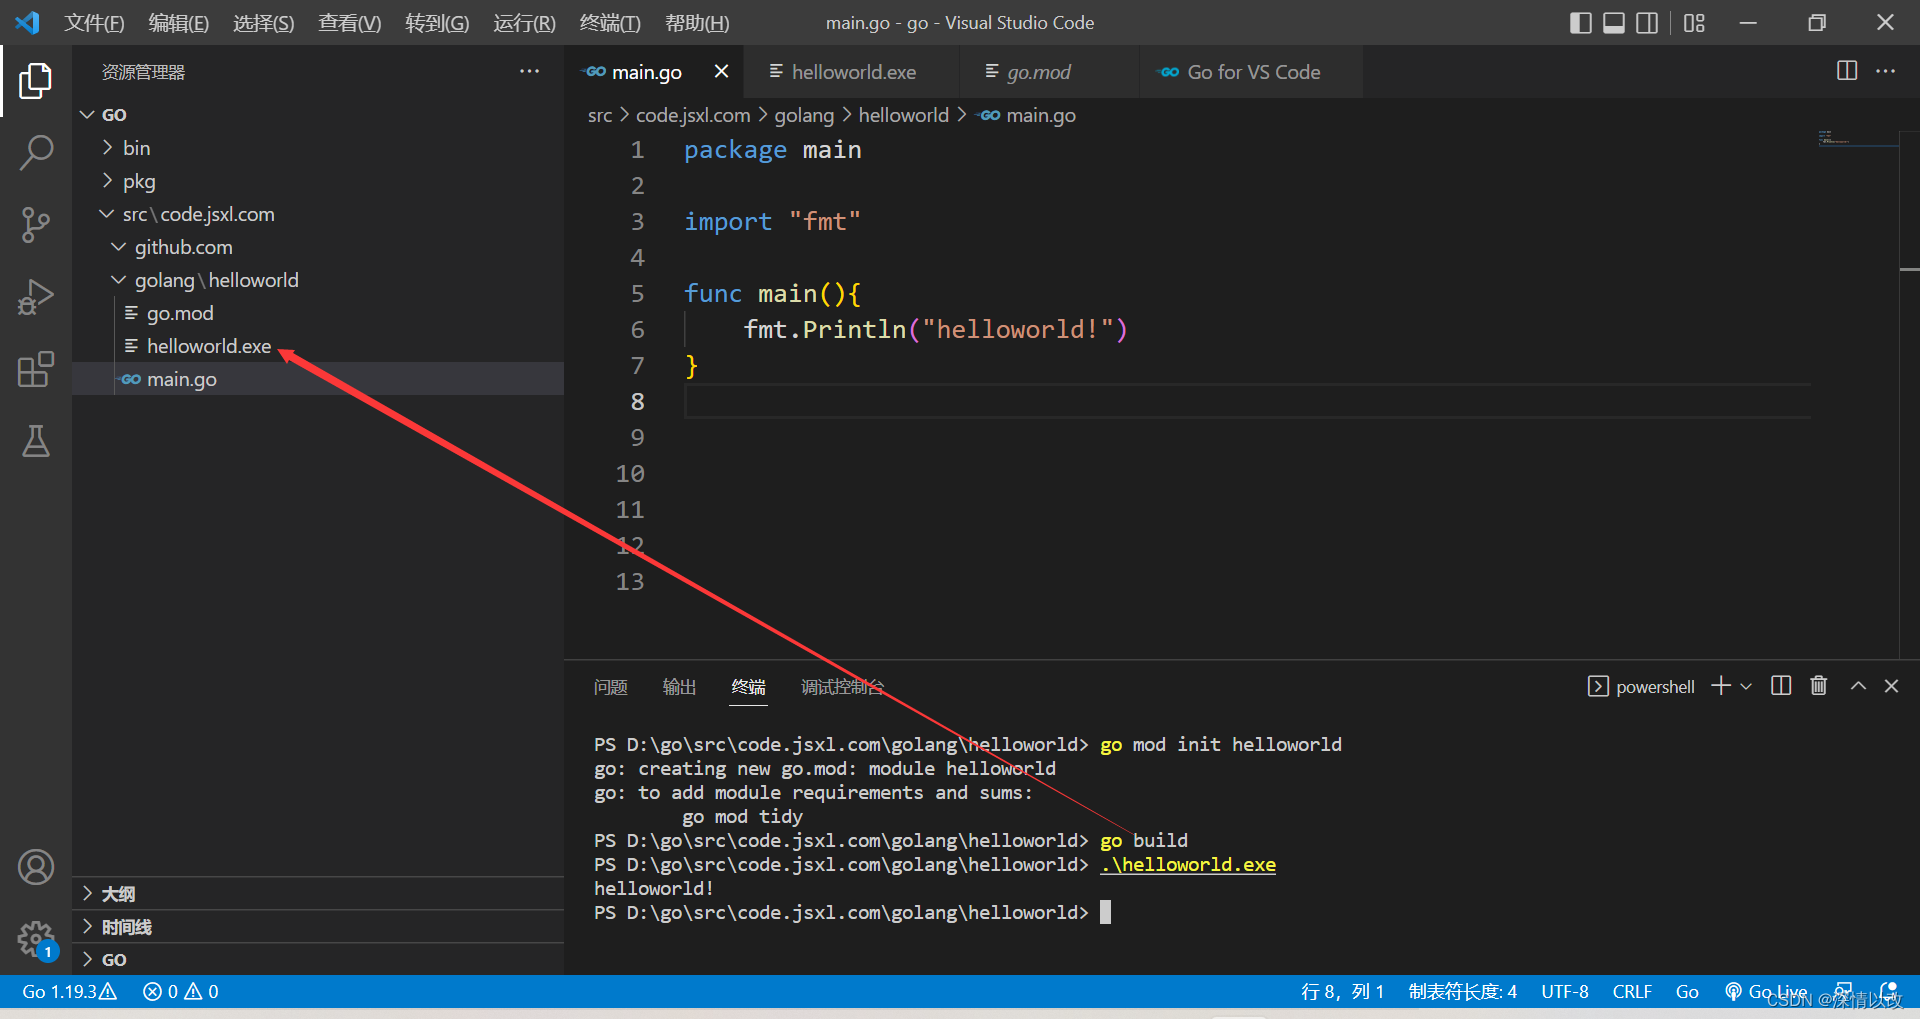Toggle bottom panel layout button
Screen dimensions: 1920x1019
click(1614, 23)
